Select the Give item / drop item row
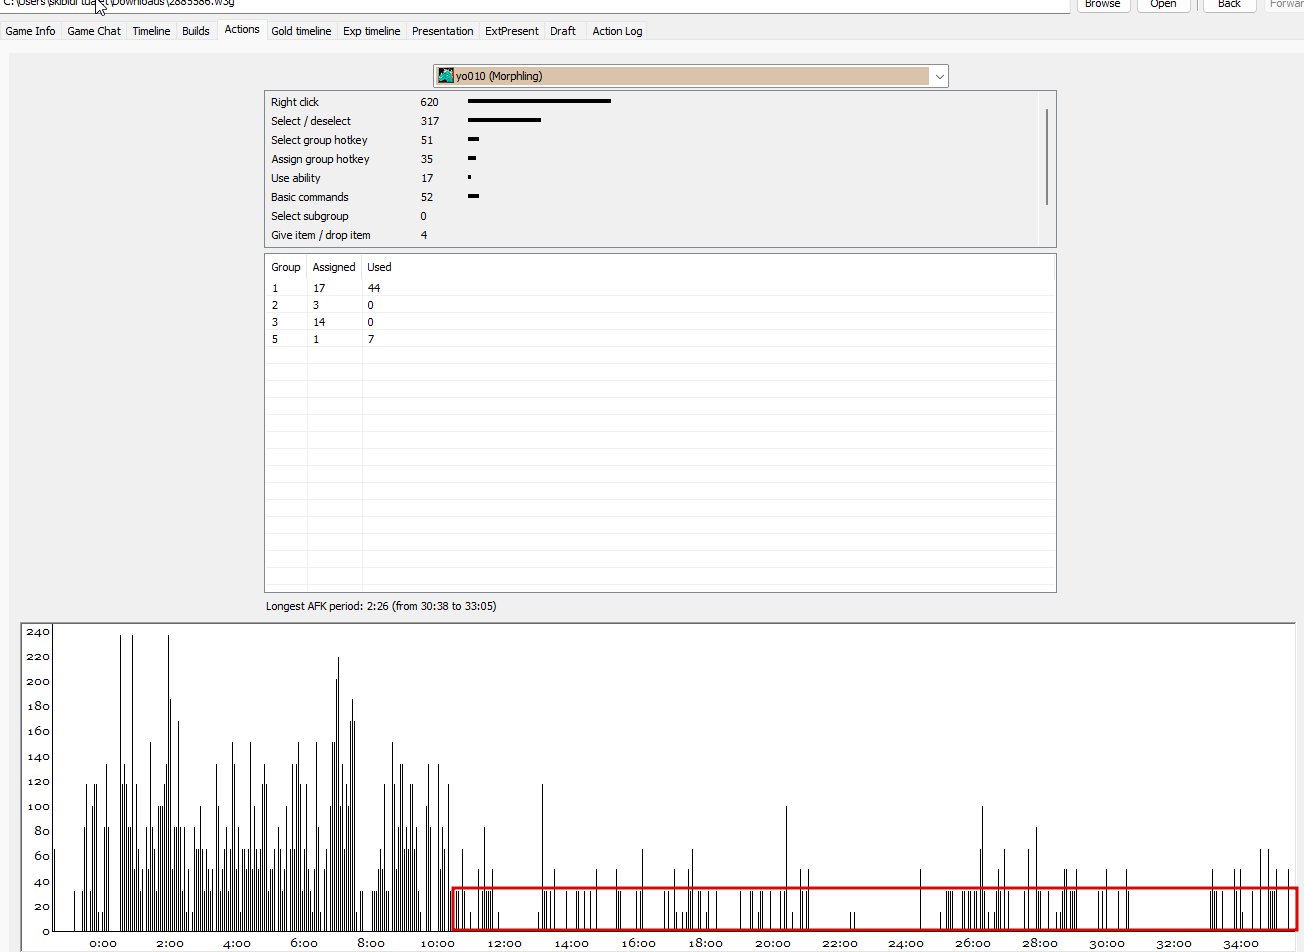1304x952 pixels. (x=652, y=235)
